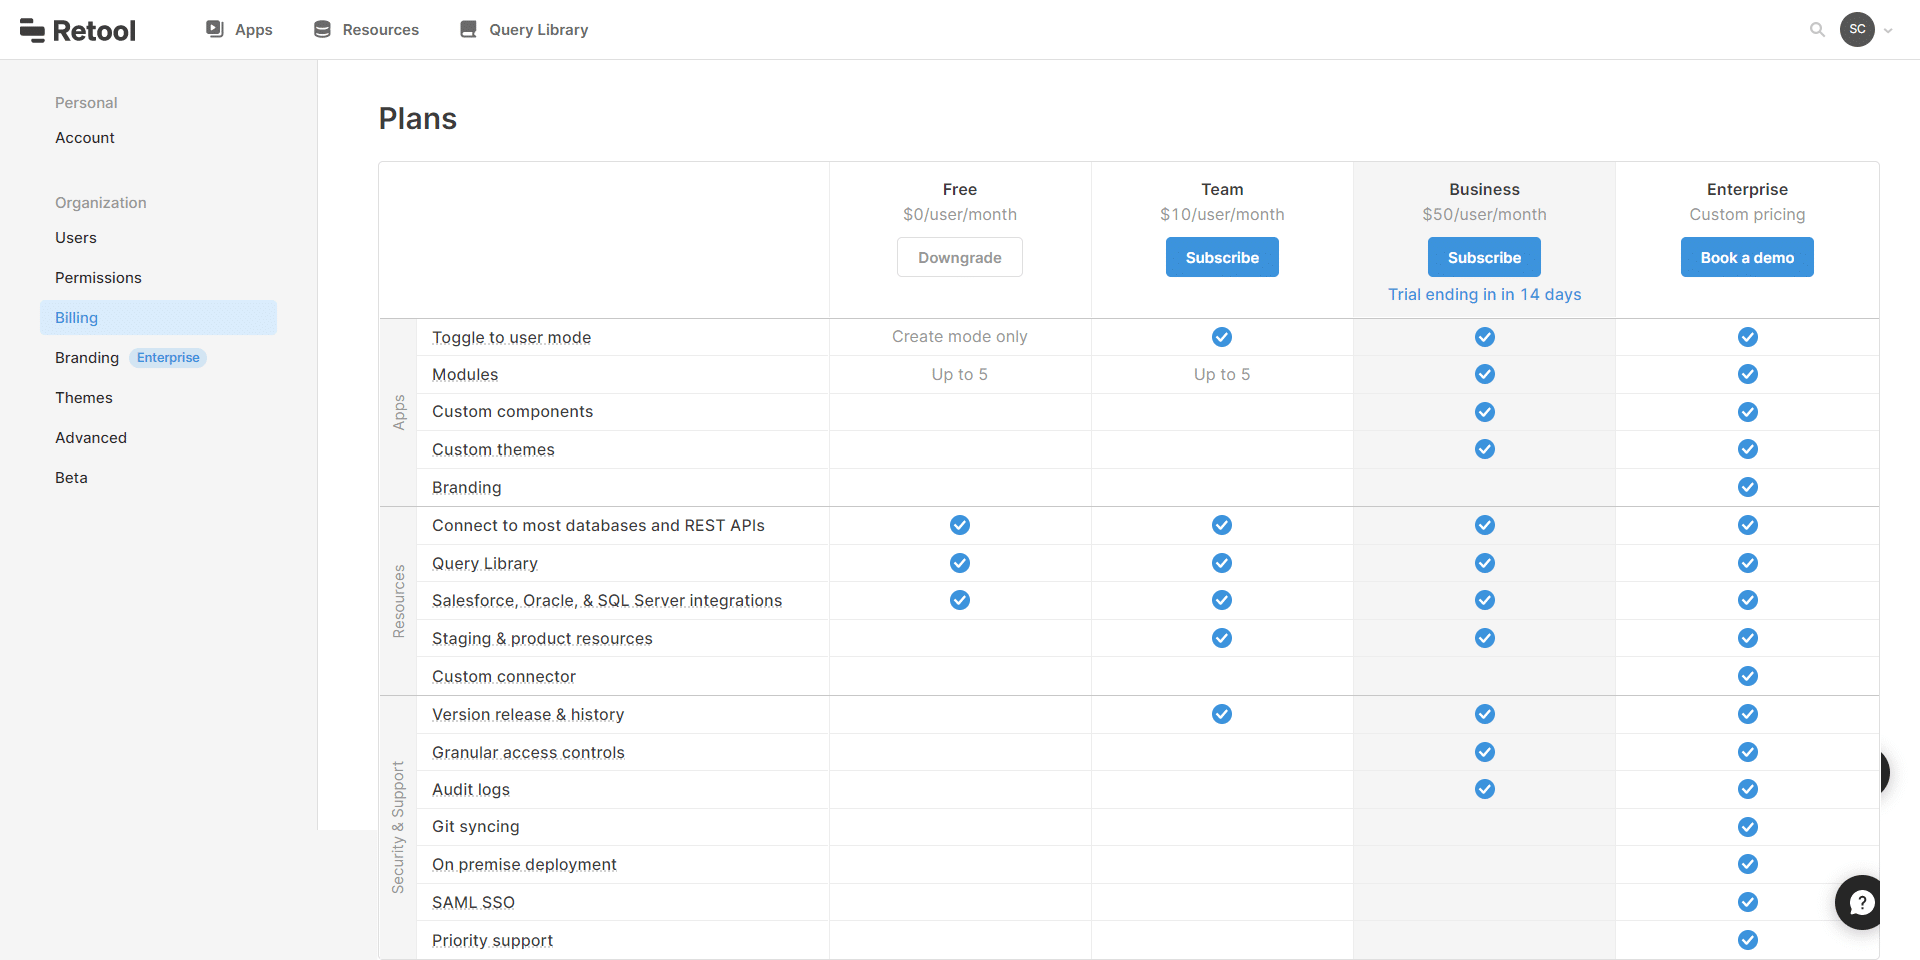Click Enterprise checkmark for Priority support
Image resolution: width=1920 pixels, height=960 pixels.
point(1748,940)
